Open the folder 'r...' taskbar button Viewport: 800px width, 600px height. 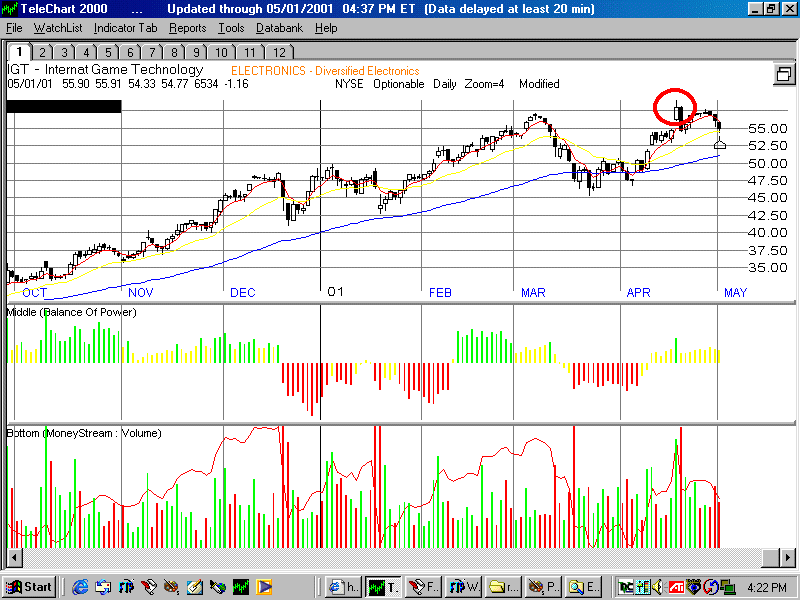[x=503, y=587]
